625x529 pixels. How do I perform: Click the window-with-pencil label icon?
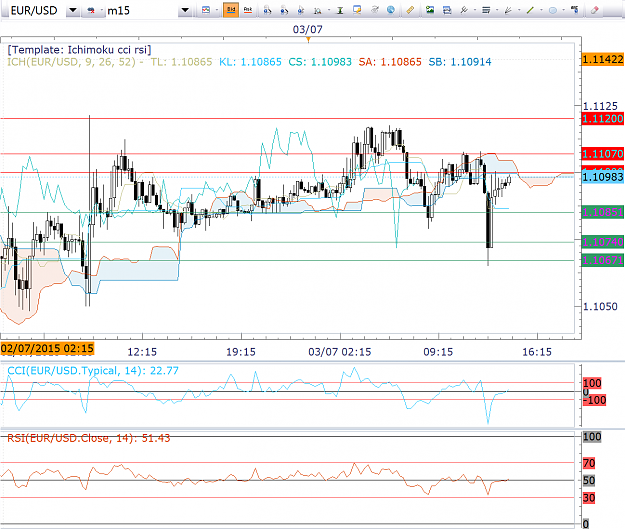tap(357, 10)
